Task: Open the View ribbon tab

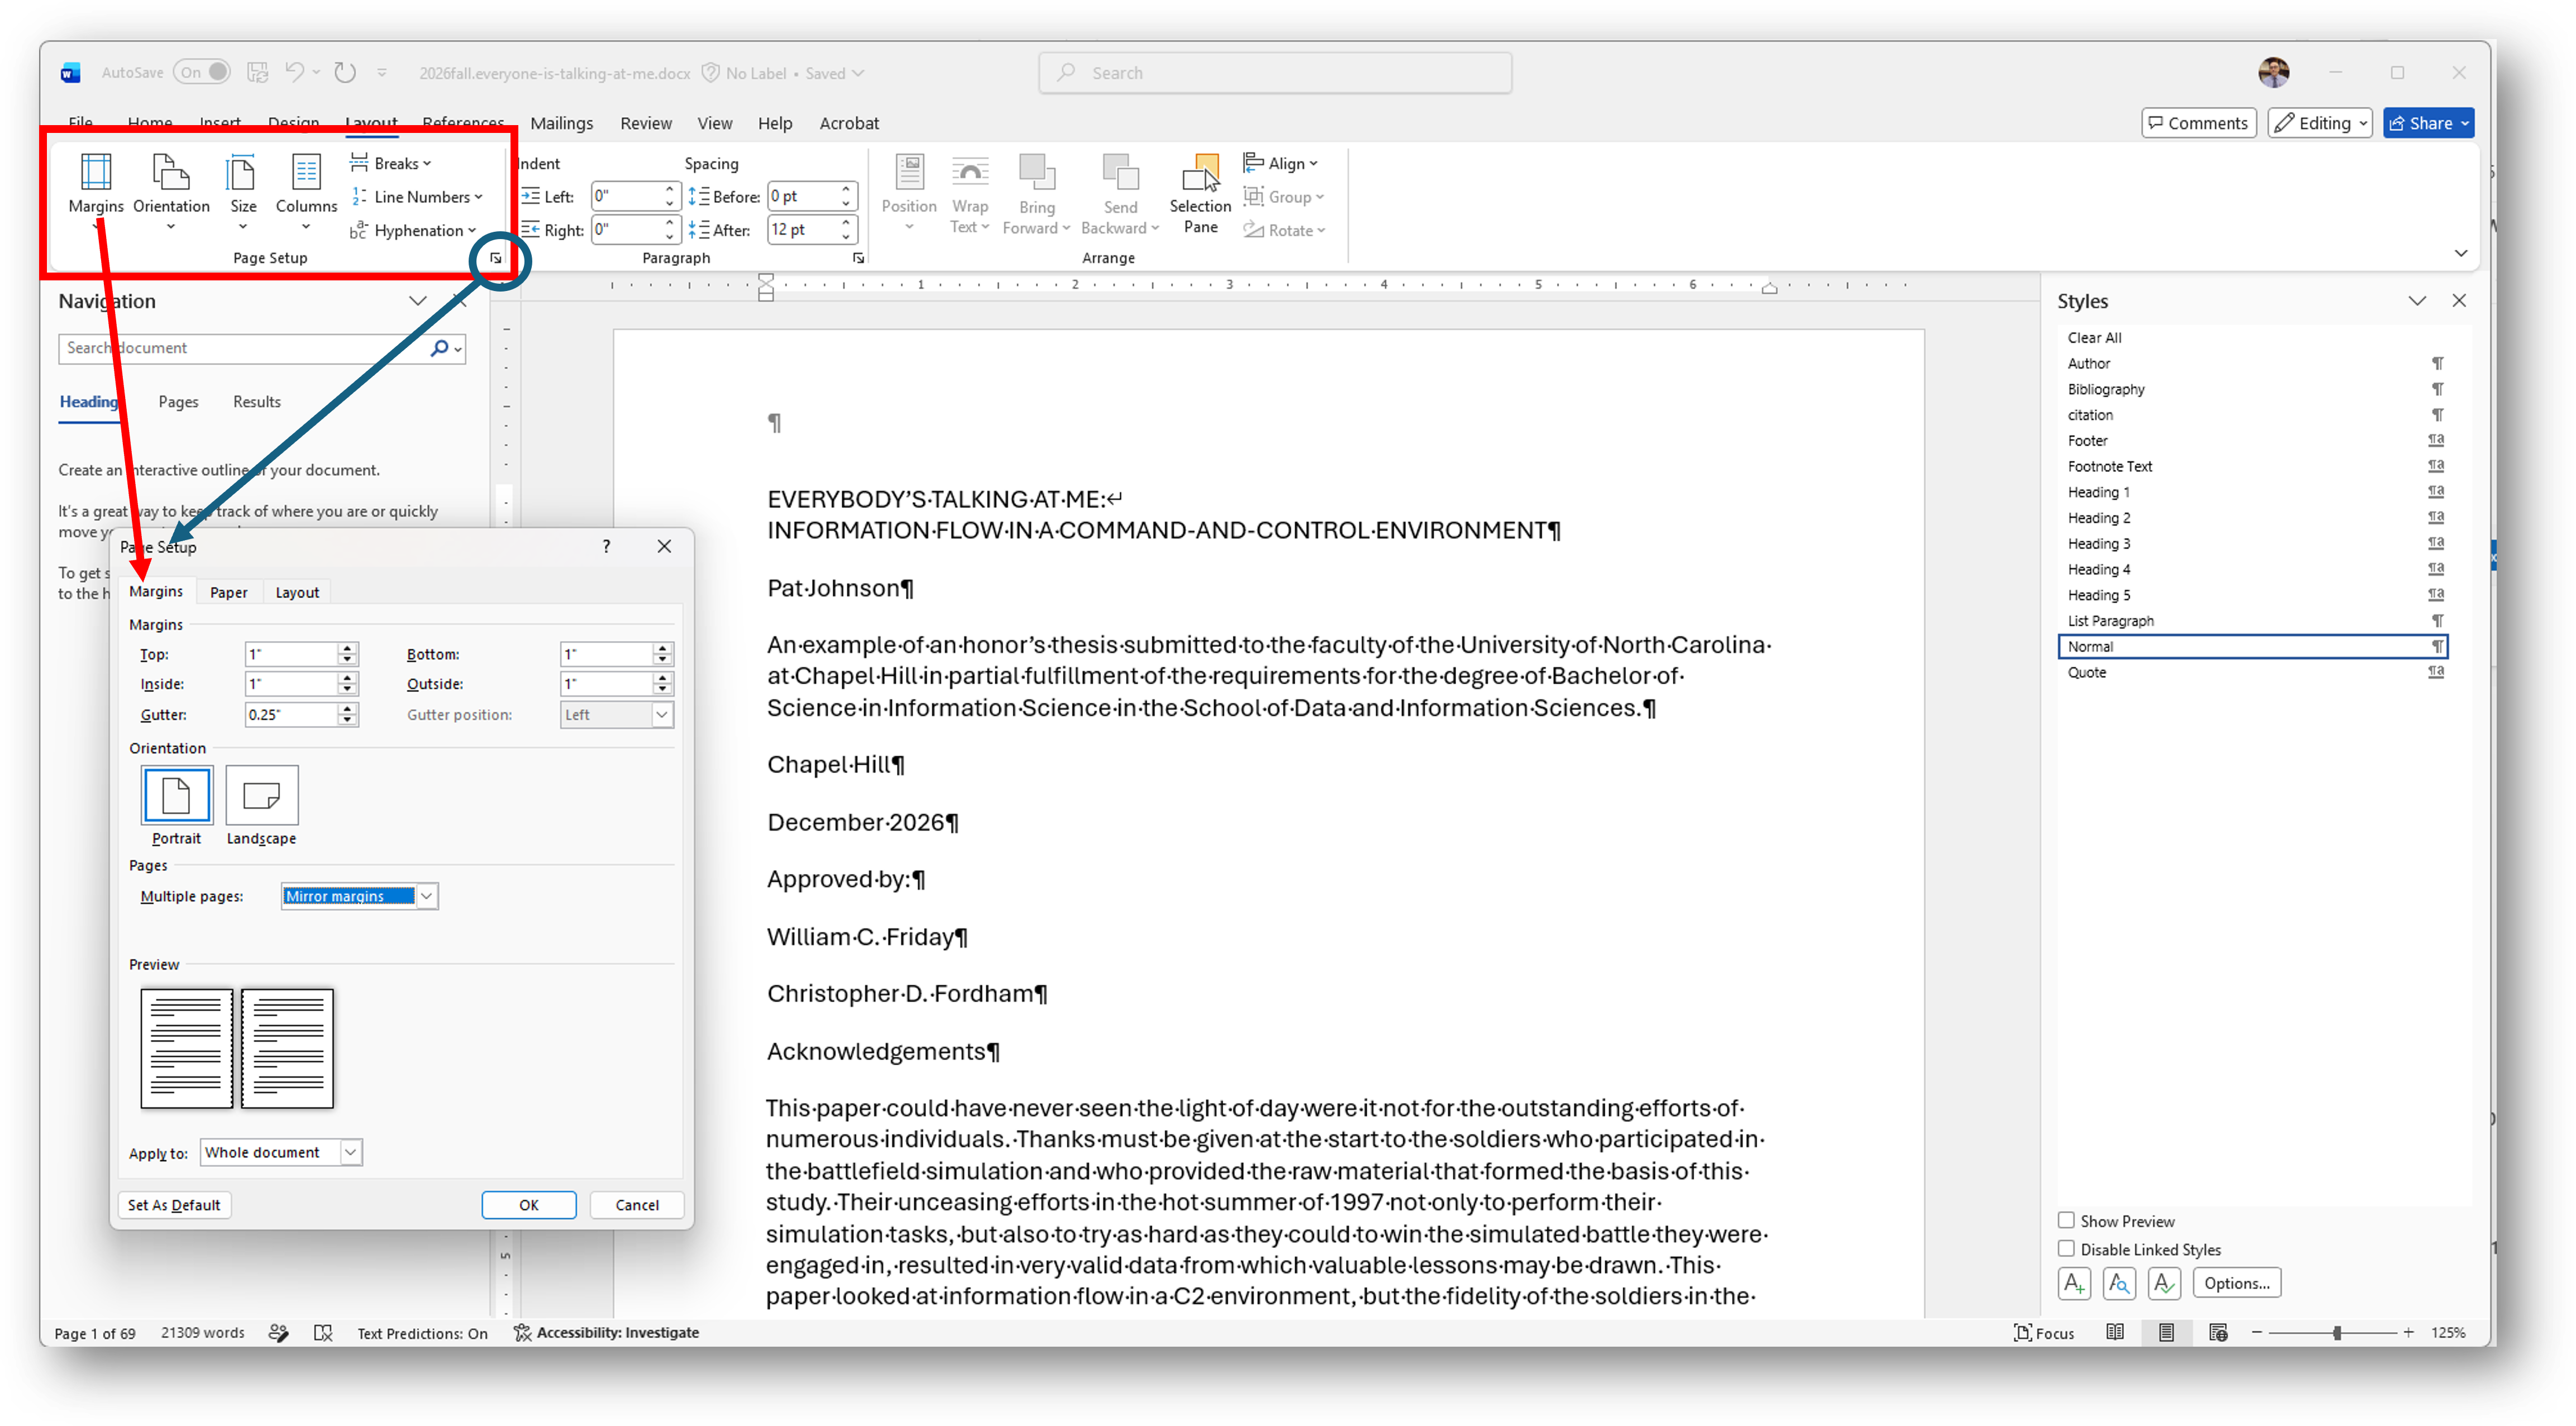Action: click(x=714, y=123)
